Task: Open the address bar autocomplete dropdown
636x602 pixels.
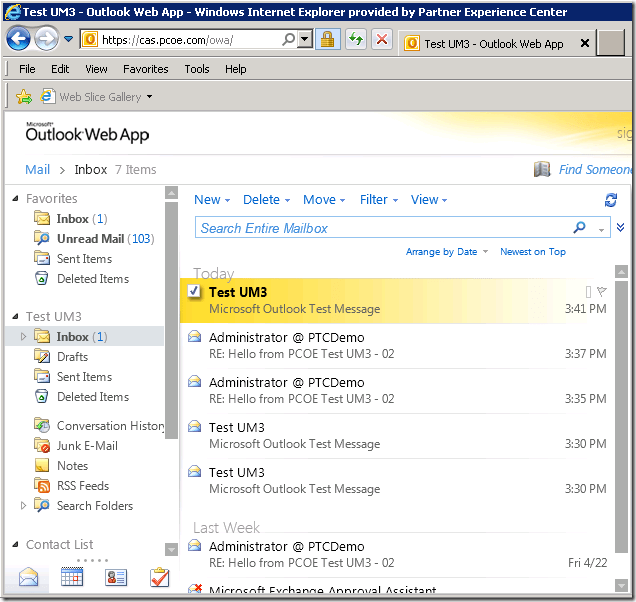Action: pyautogui.click(x=305, y=39)
